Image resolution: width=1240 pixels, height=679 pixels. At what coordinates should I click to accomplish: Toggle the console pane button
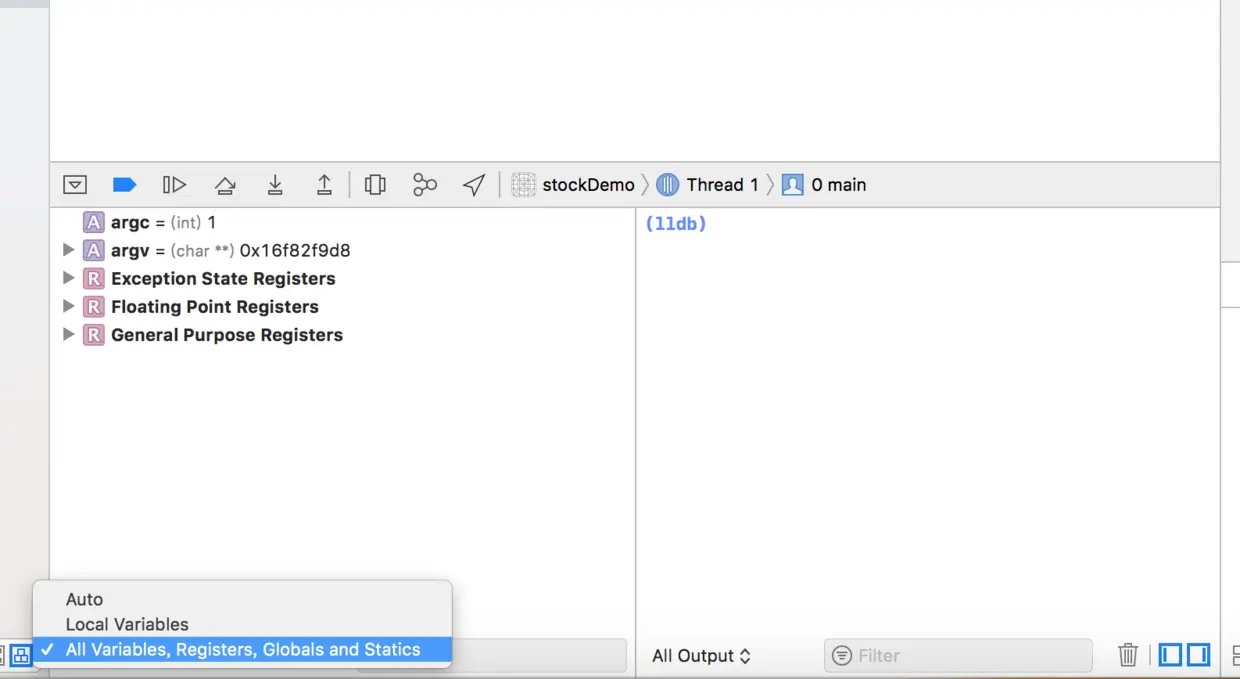tap(1198, 655)
